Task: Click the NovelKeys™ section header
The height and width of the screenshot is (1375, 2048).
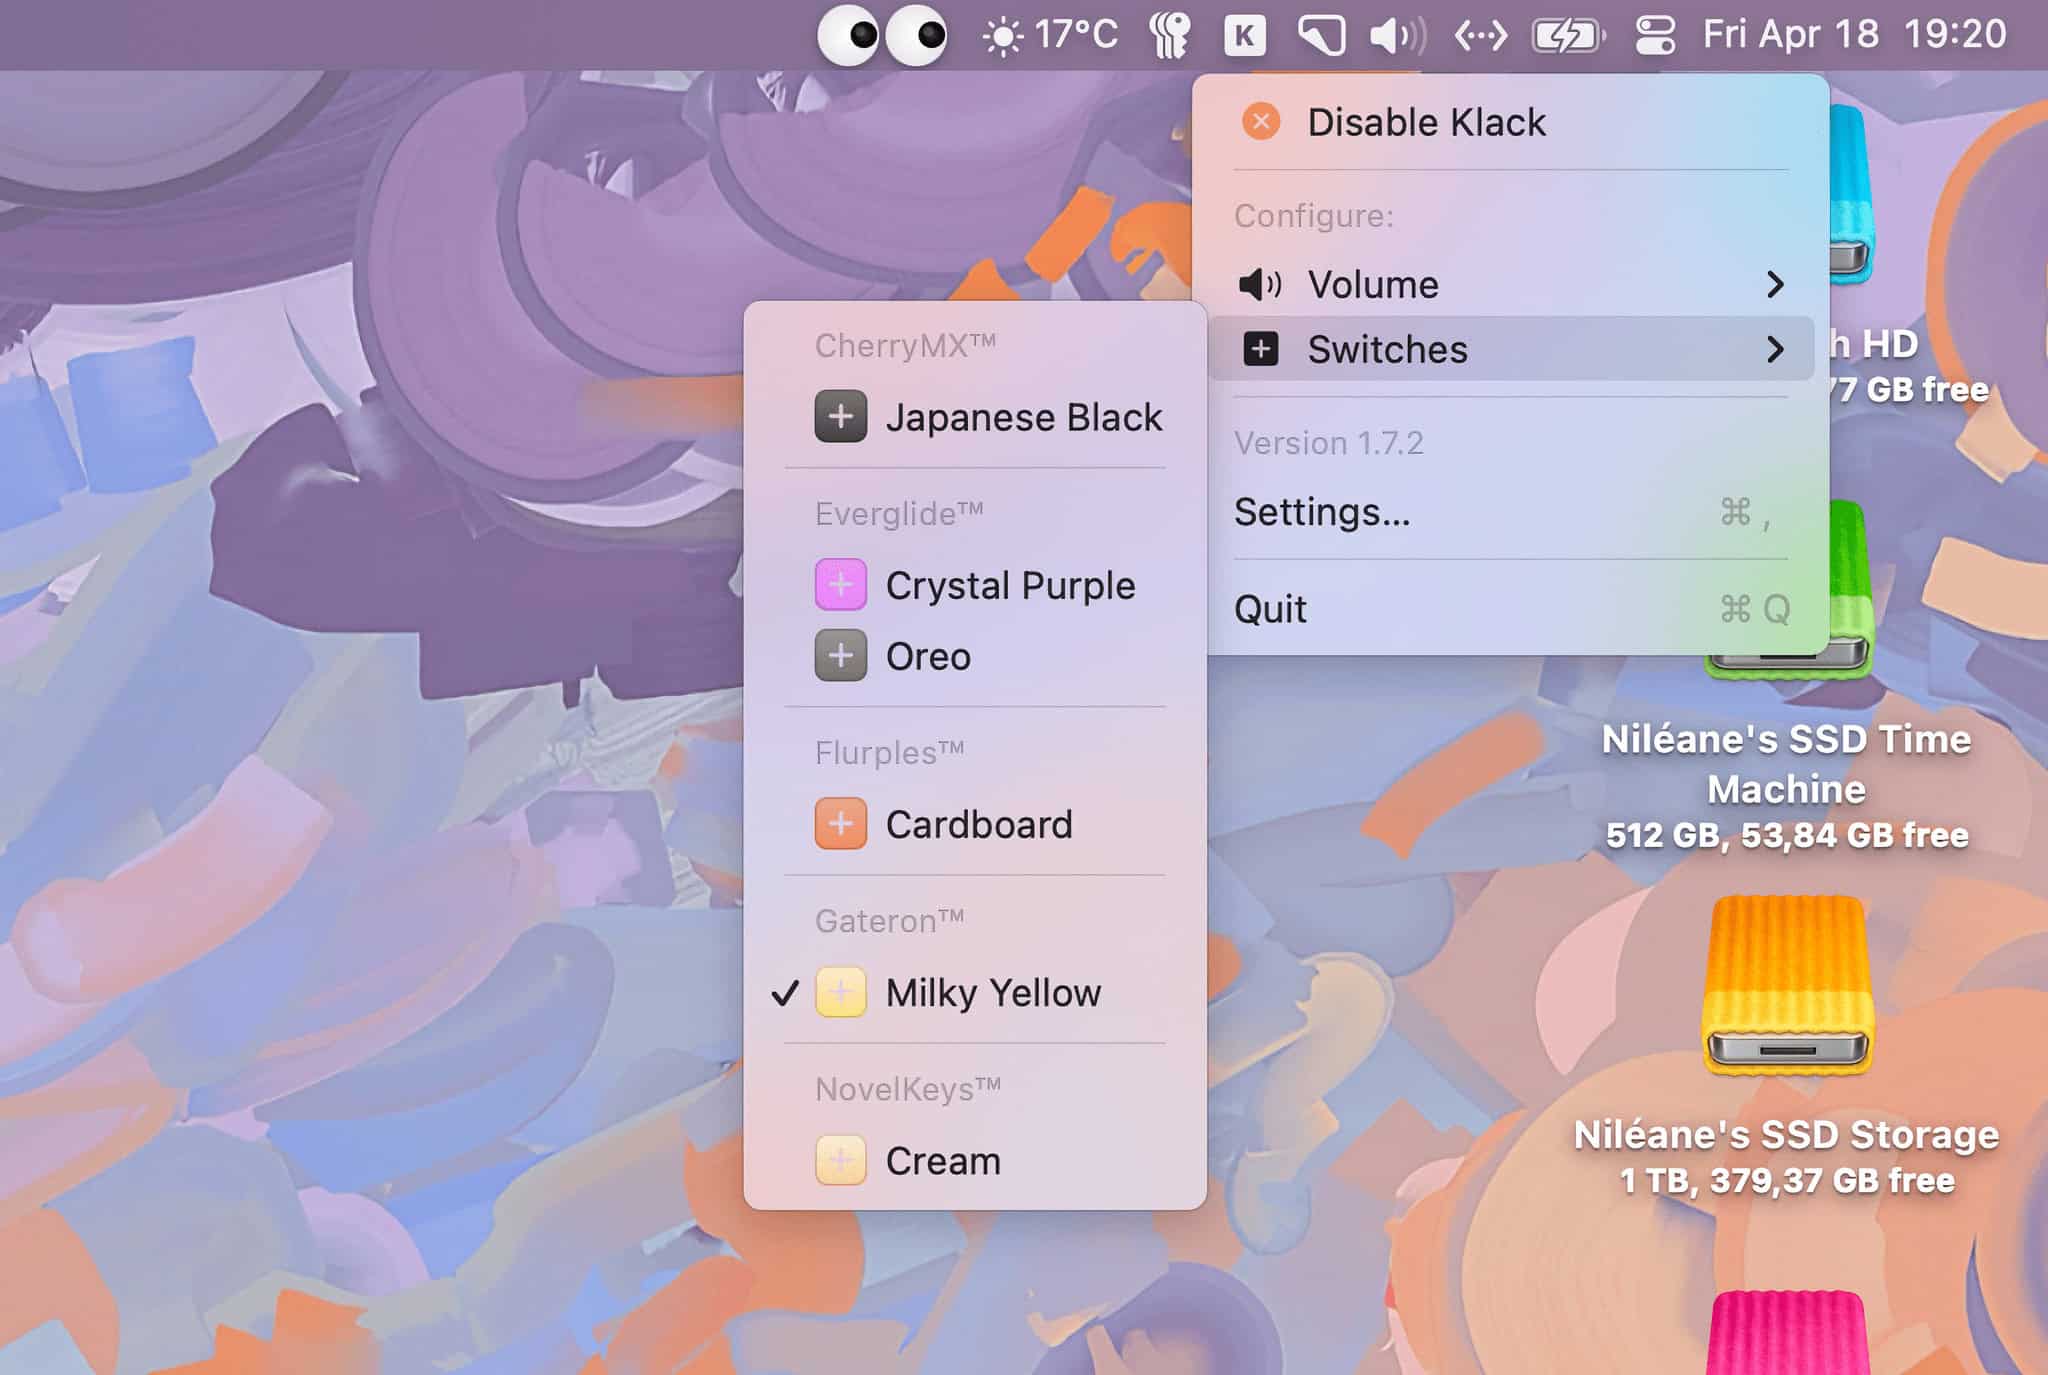Action: pyautogui.click(x=908, y=1088)
